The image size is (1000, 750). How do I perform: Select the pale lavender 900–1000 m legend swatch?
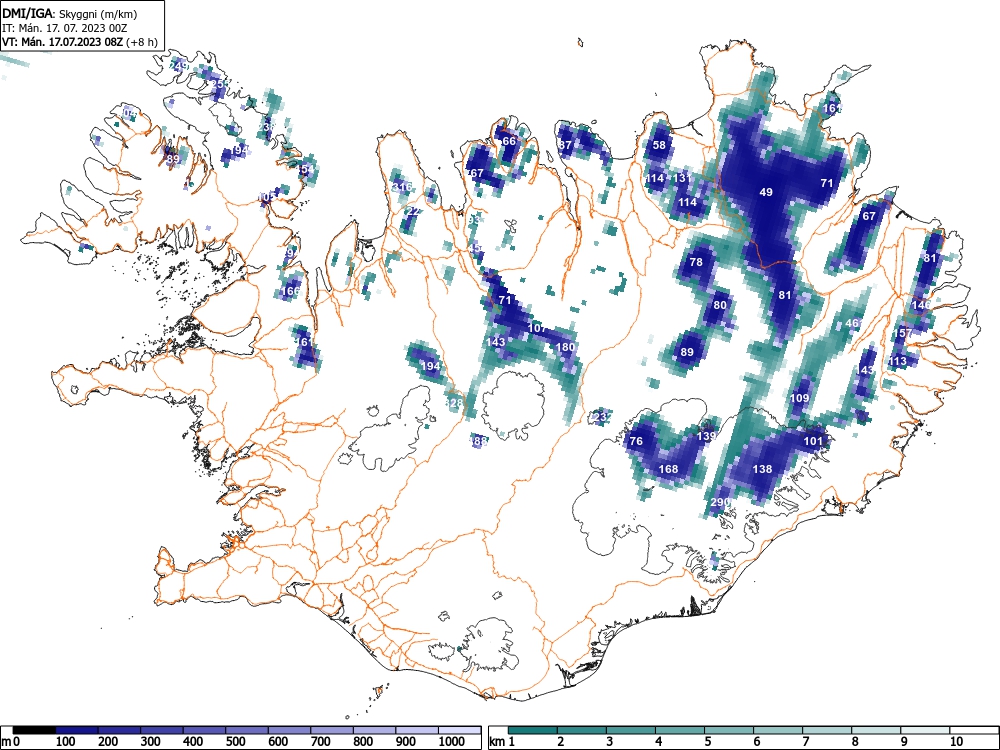click(418, 730)
